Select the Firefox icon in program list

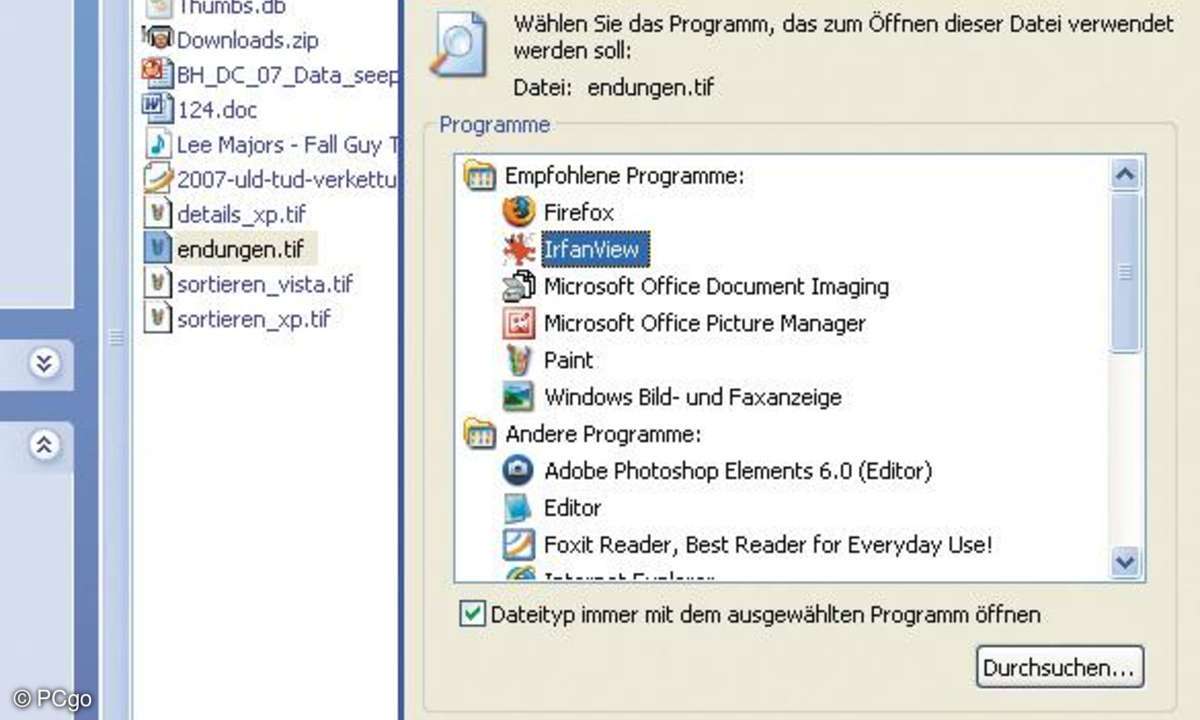point(519,212)
